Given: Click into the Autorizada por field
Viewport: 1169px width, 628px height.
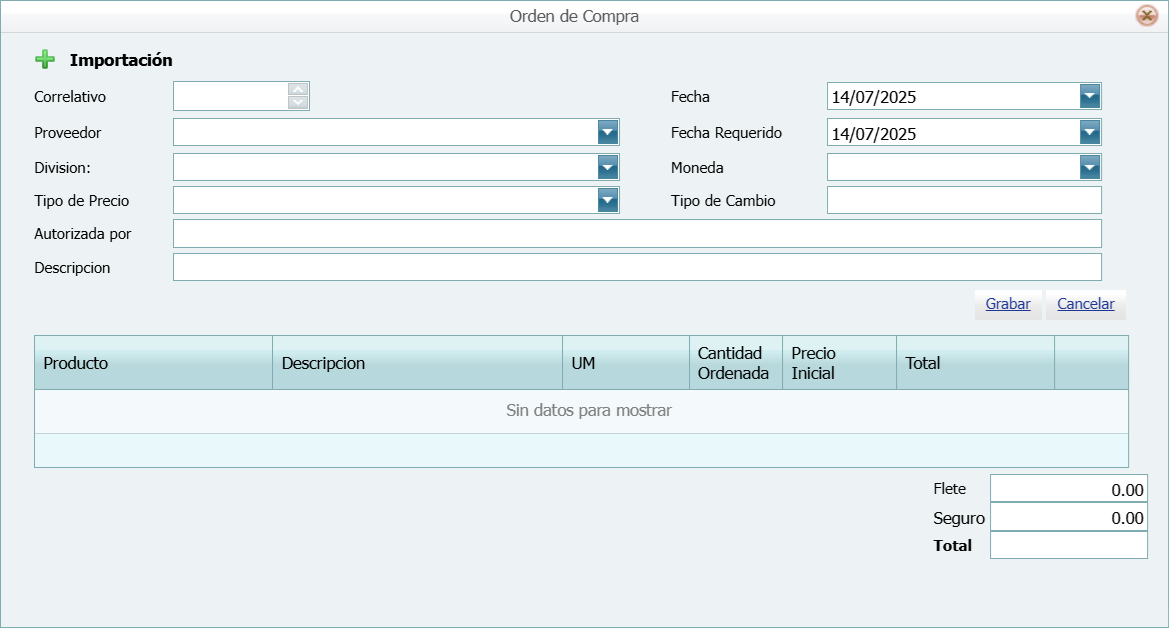Looking at the screenshot, I should (x=636, y=234).
